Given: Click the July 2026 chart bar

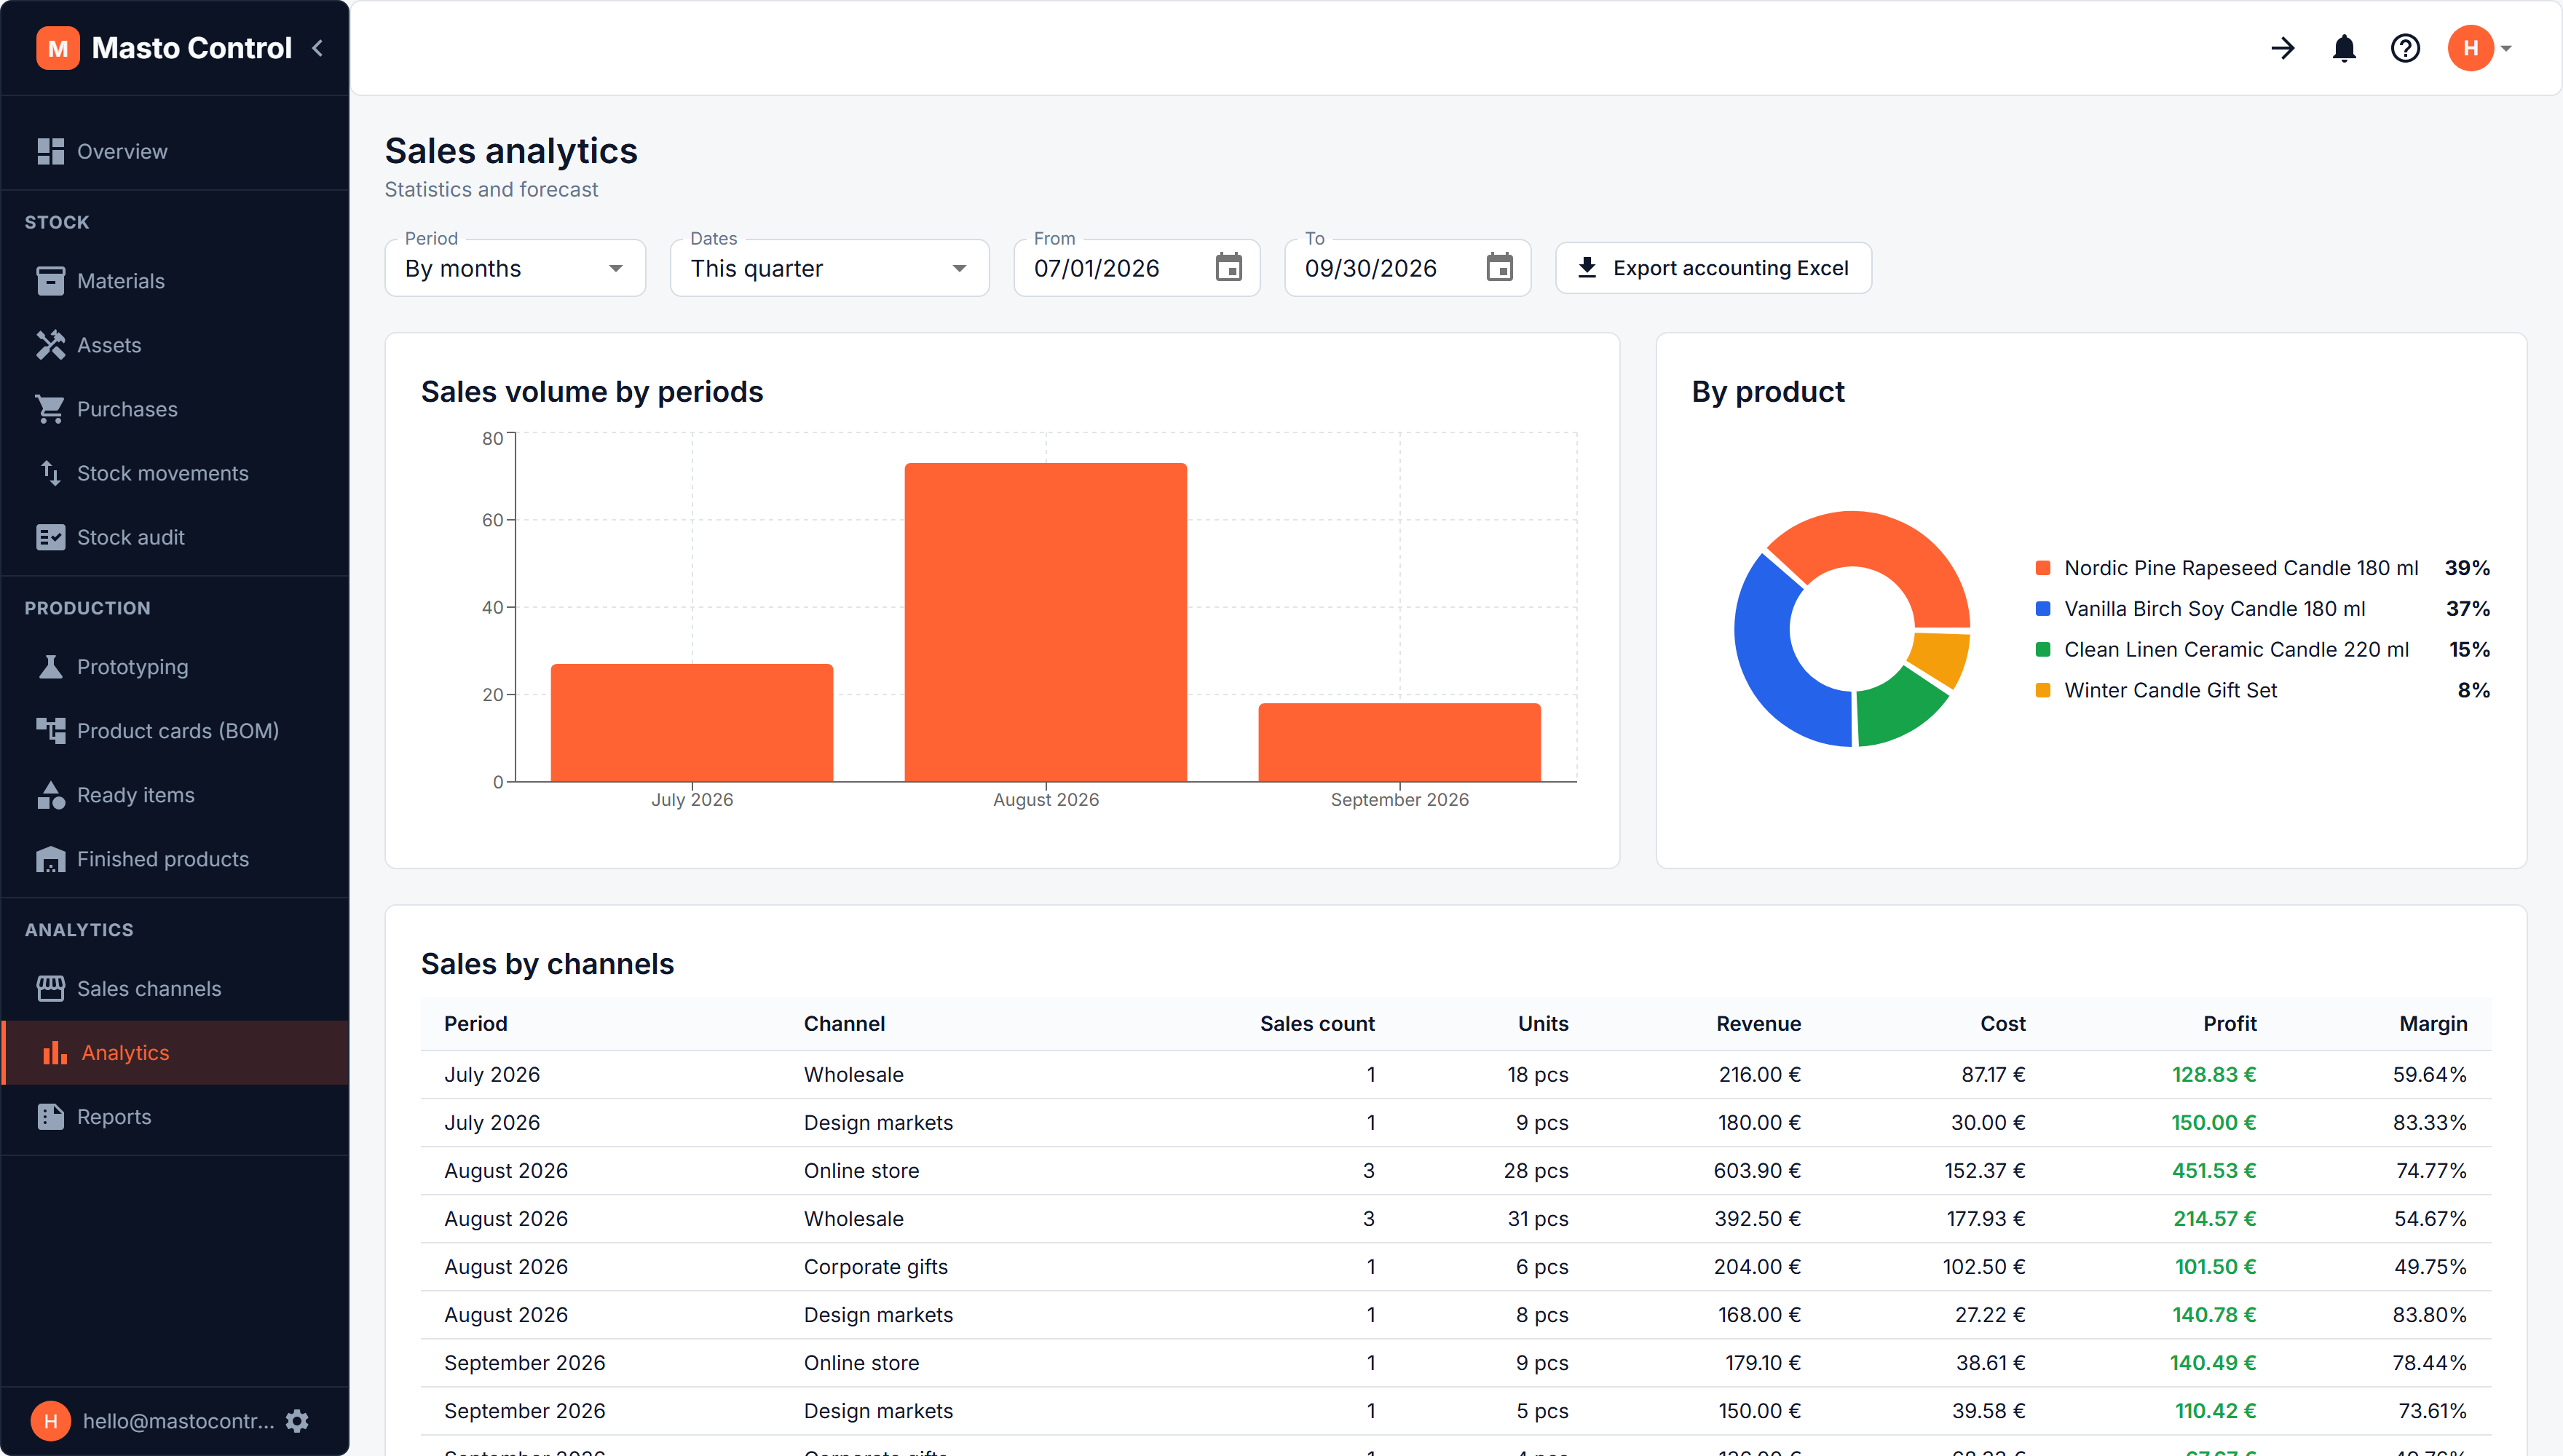Looking at the screenshot, I should tap(691, 723).
